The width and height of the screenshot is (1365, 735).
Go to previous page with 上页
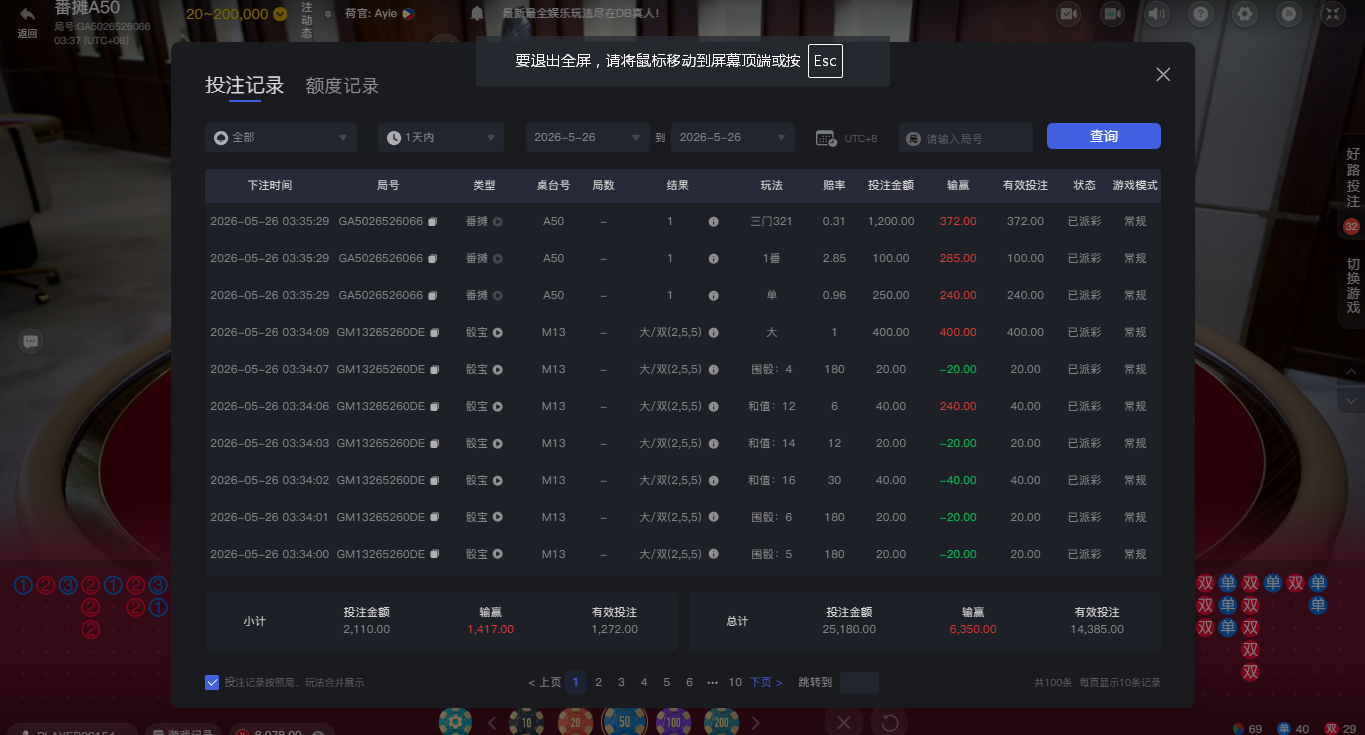pyautogui.click(x=545, y=682)
